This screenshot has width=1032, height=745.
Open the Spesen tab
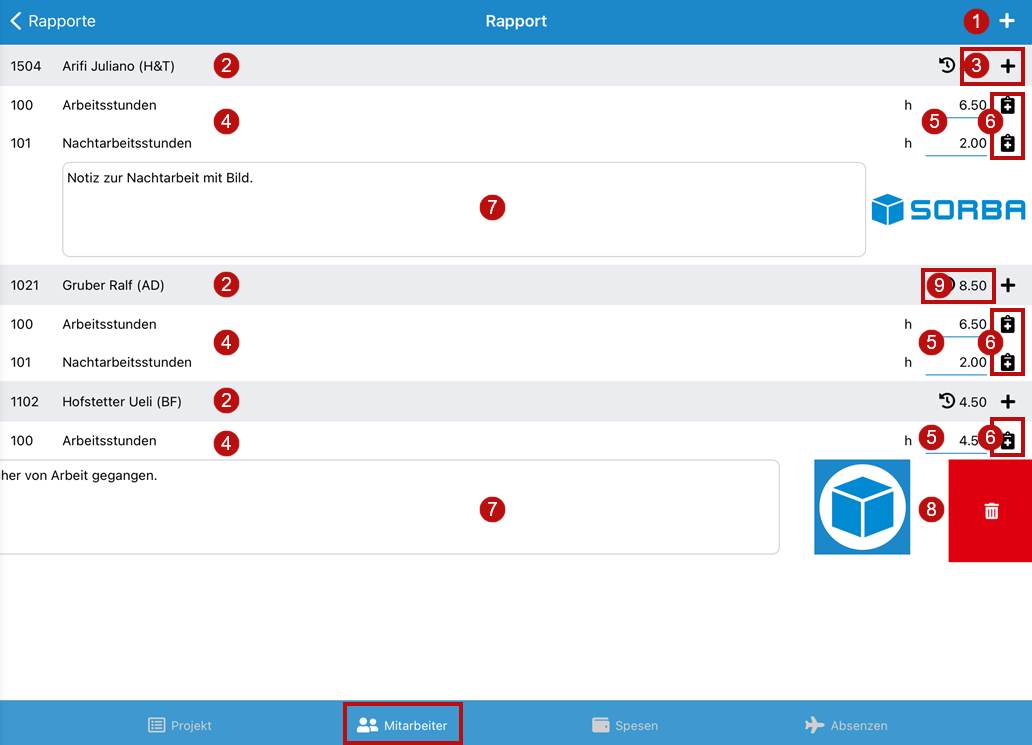click(x=625, y=725)
